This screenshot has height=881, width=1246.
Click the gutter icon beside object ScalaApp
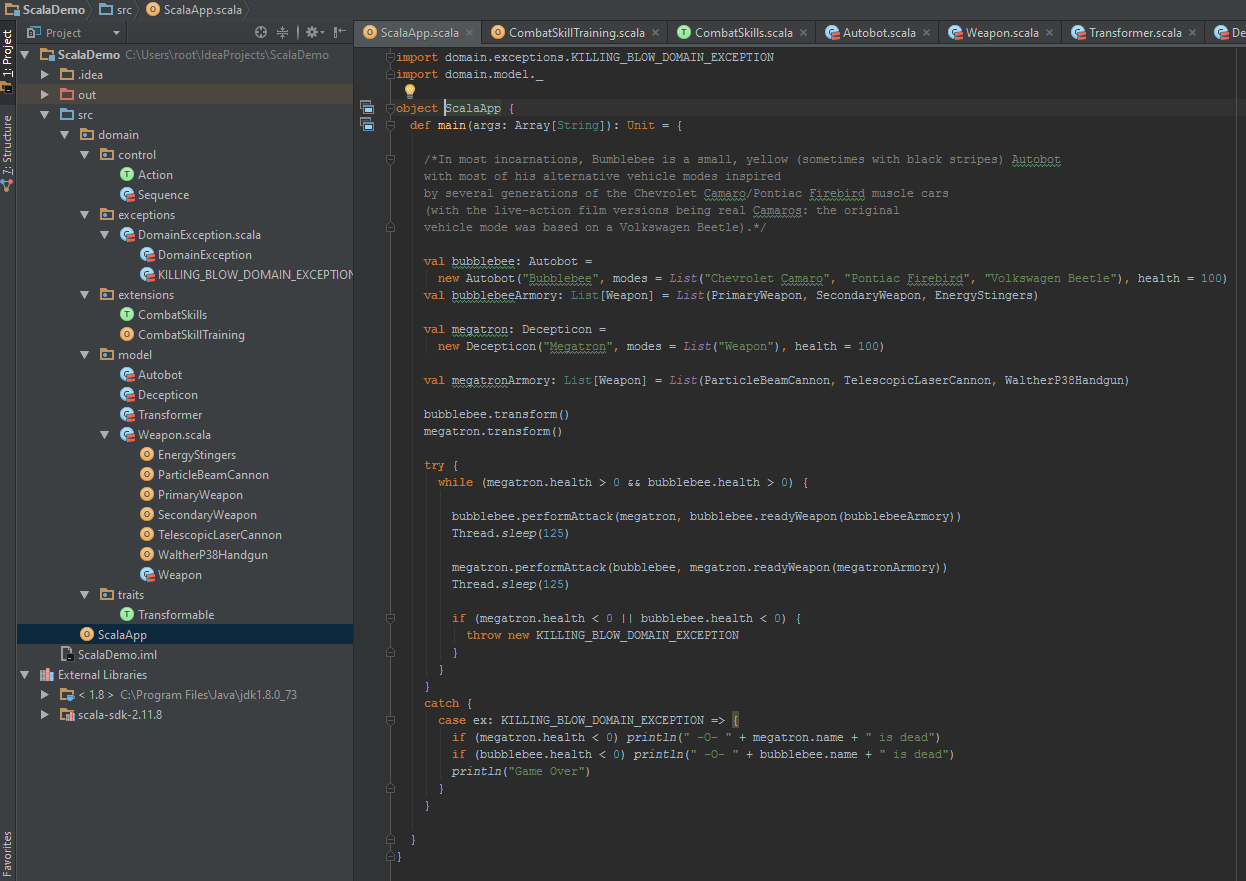click(366, 108)
